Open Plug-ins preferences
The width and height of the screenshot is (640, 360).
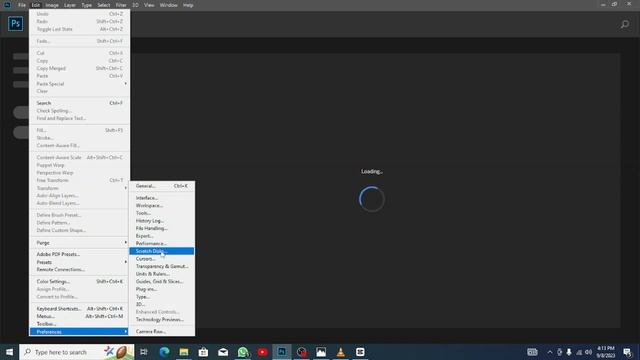coord(162,289)
